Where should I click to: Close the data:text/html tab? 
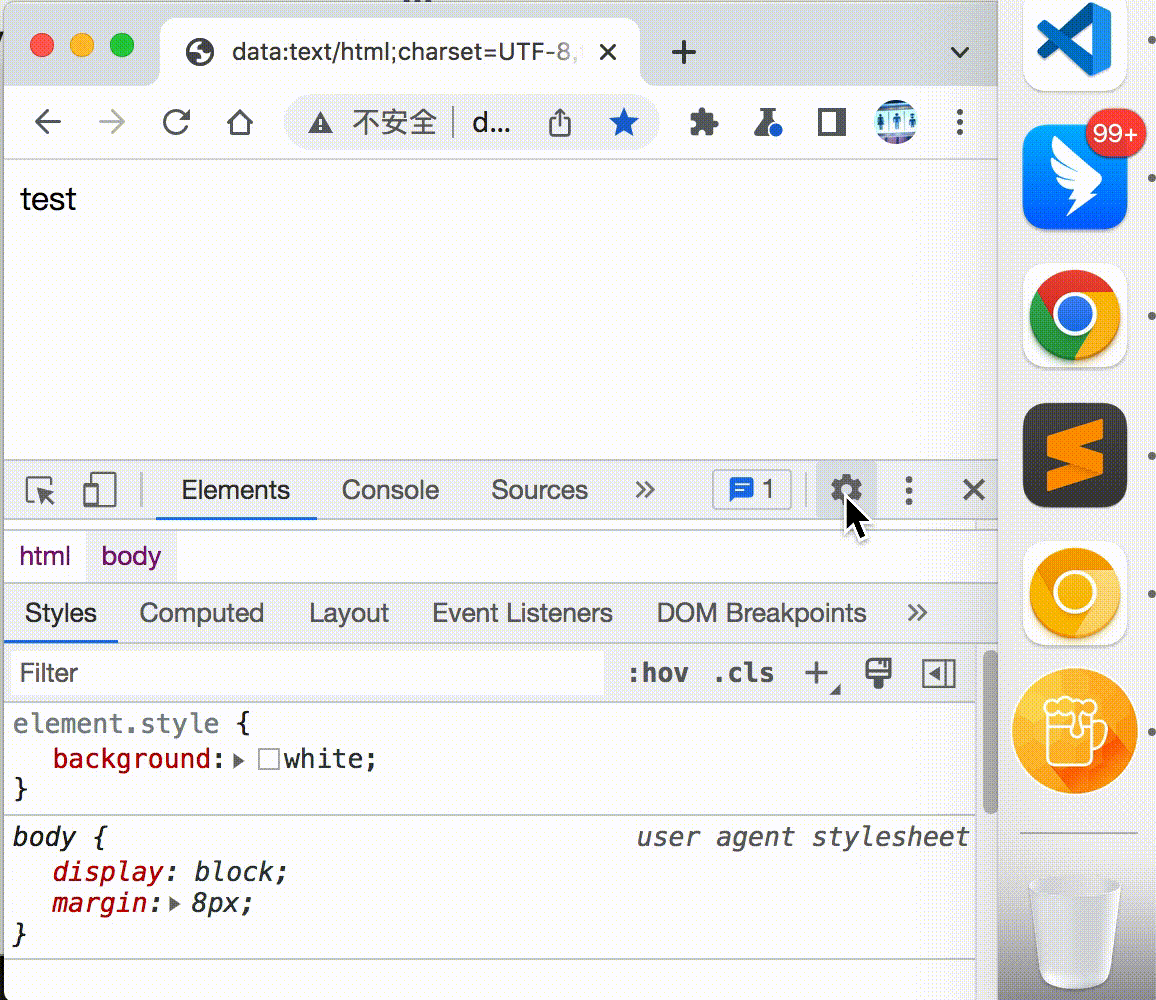pyautogui.click(x=607, y=52)
